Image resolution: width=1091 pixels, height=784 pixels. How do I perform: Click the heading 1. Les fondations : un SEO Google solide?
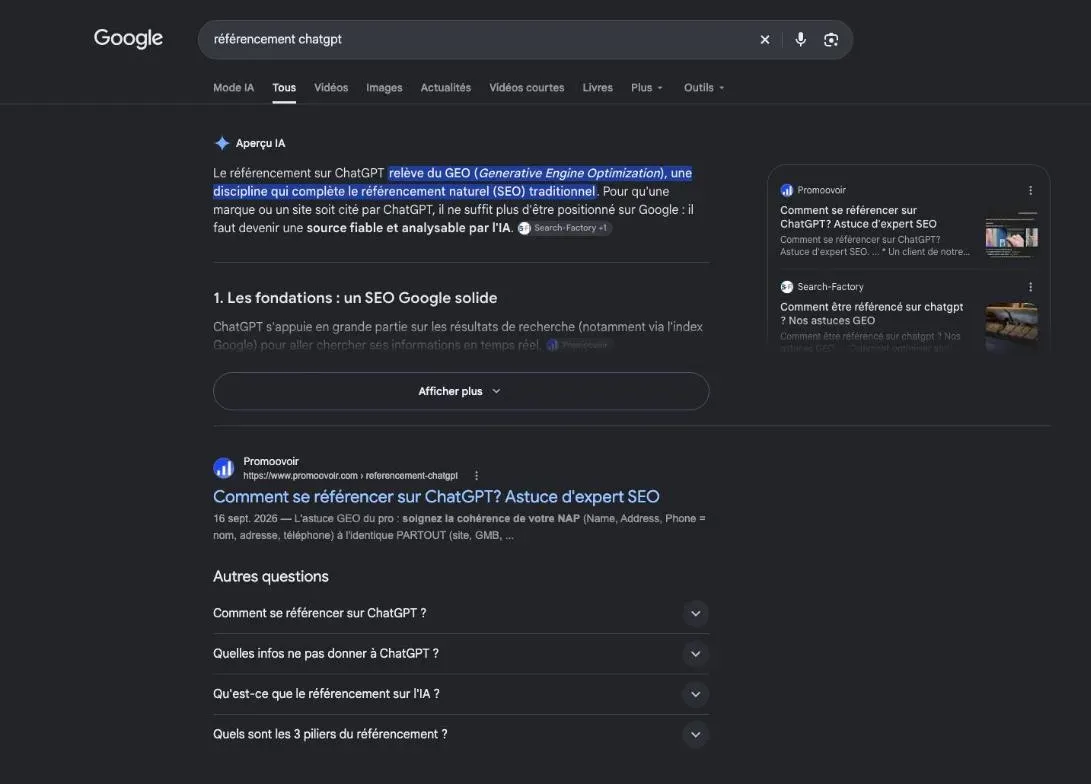point(355,298)
